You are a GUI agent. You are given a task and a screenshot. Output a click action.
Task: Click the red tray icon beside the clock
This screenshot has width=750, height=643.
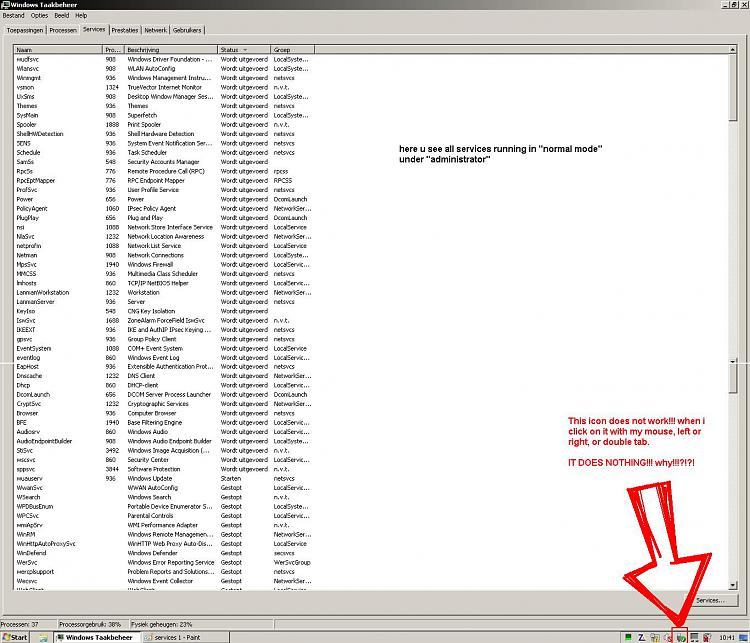(707, 637)
